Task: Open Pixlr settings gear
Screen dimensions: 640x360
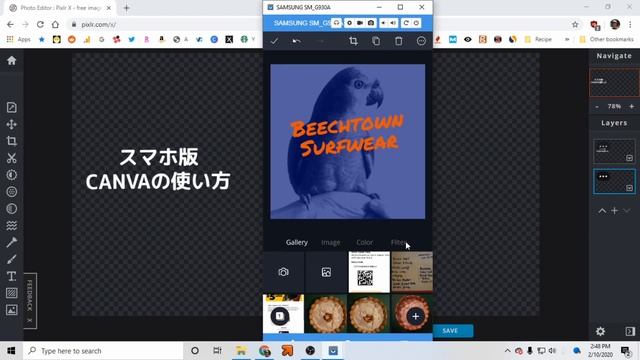Action: (600, 331)
